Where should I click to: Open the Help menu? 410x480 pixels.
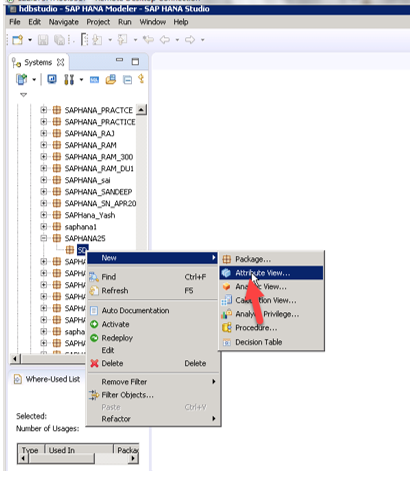(181, 22)
